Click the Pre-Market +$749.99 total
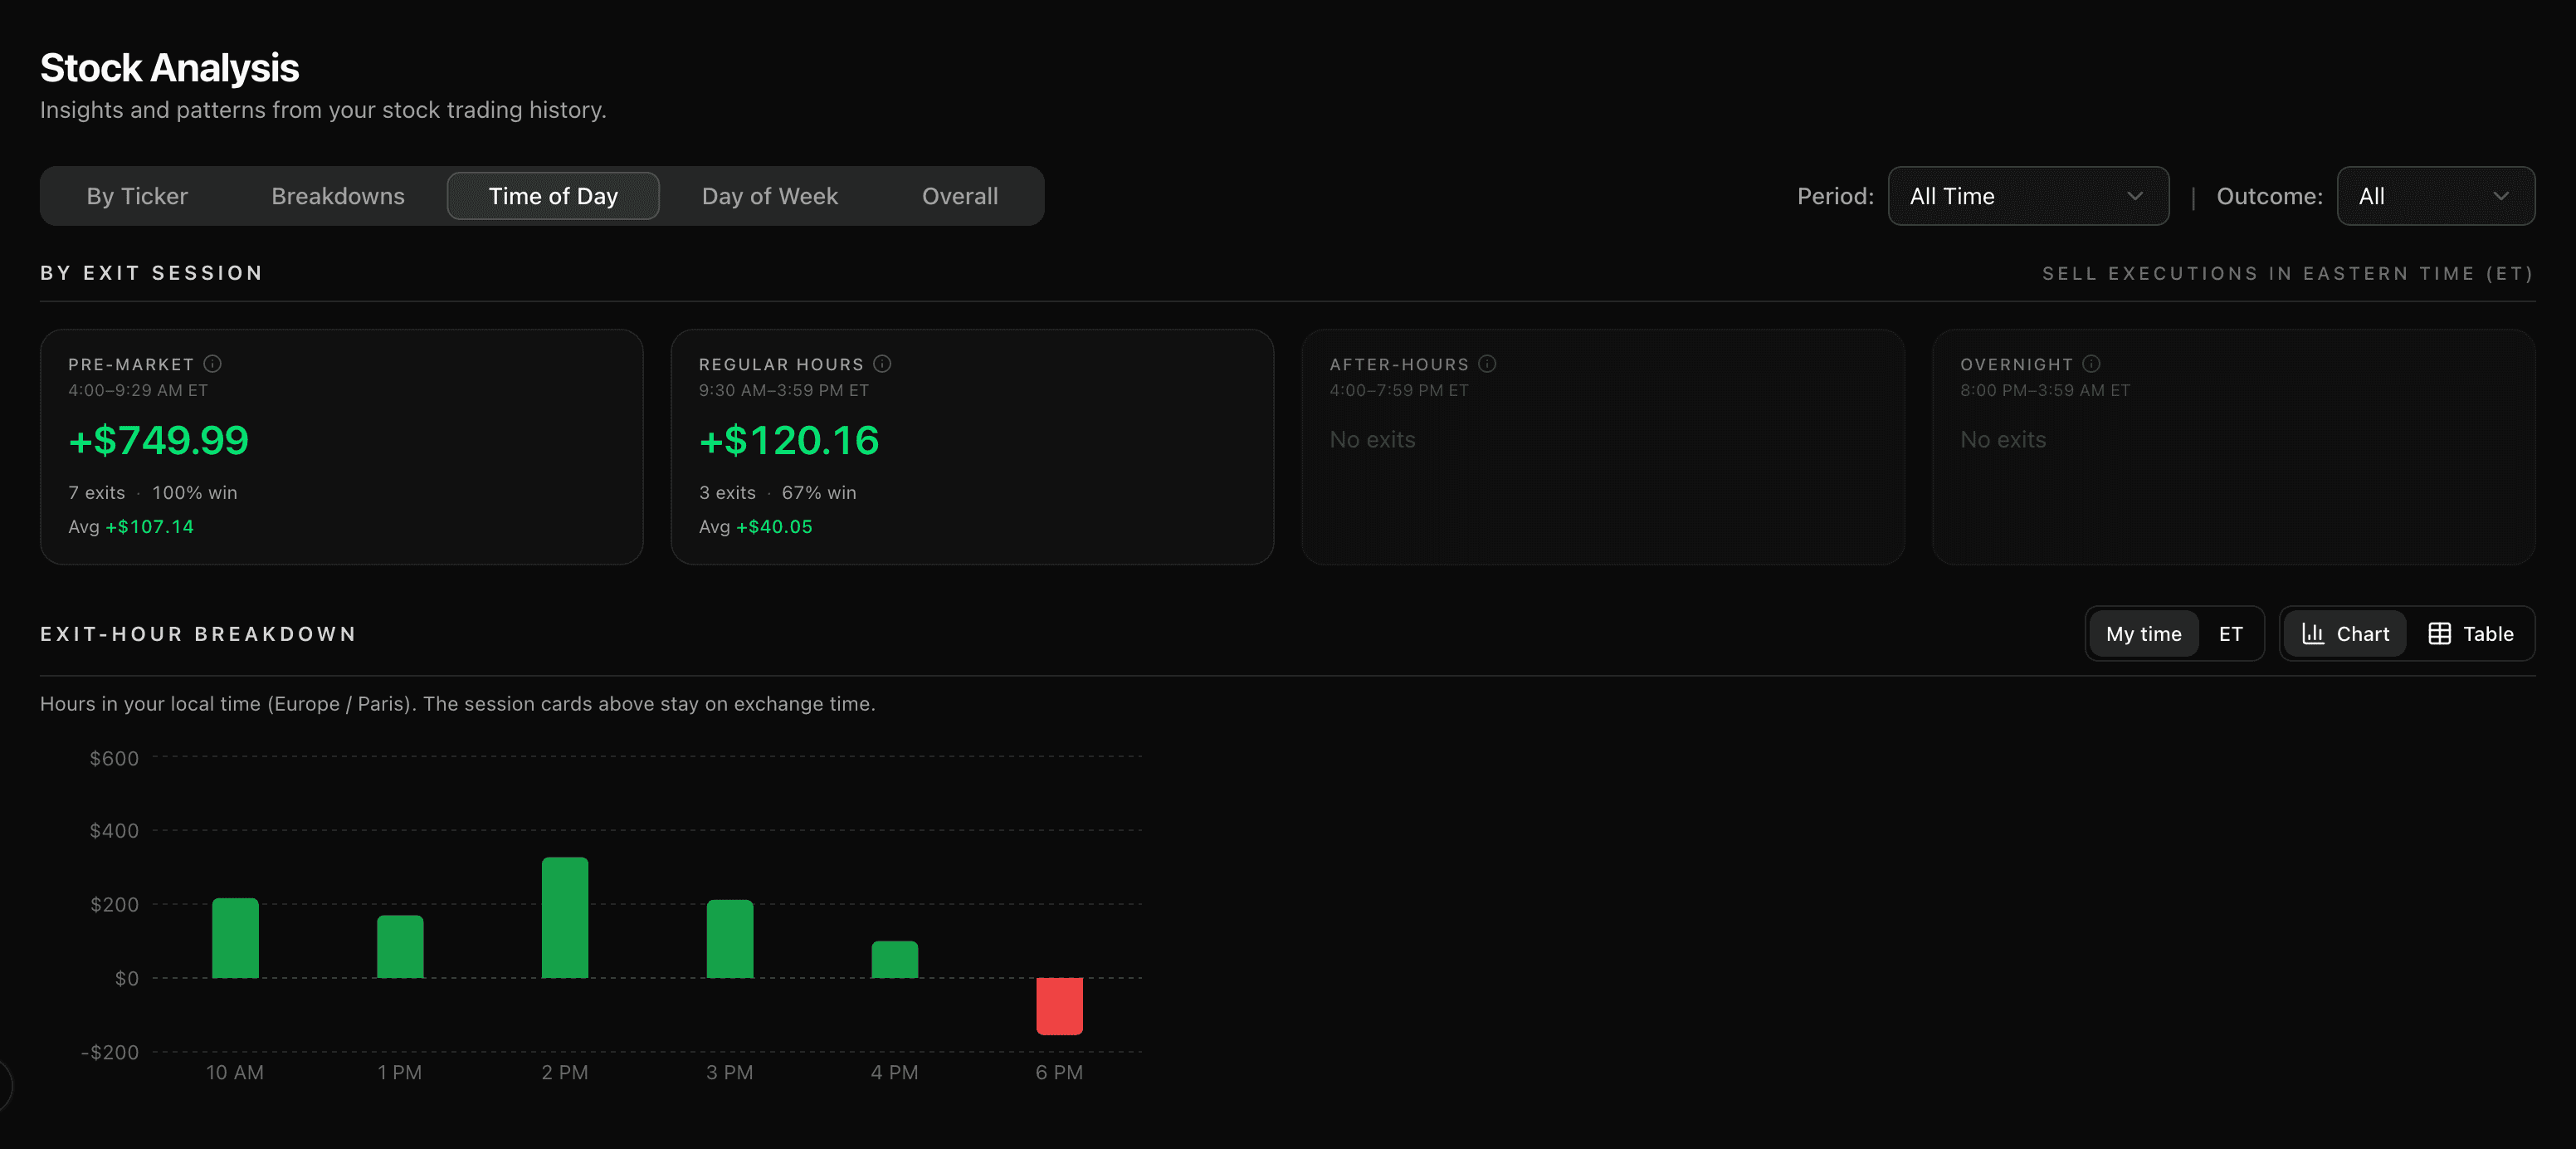Image resolution: width=2576 pixels, height=1149 pixels. tap(158, 441)
